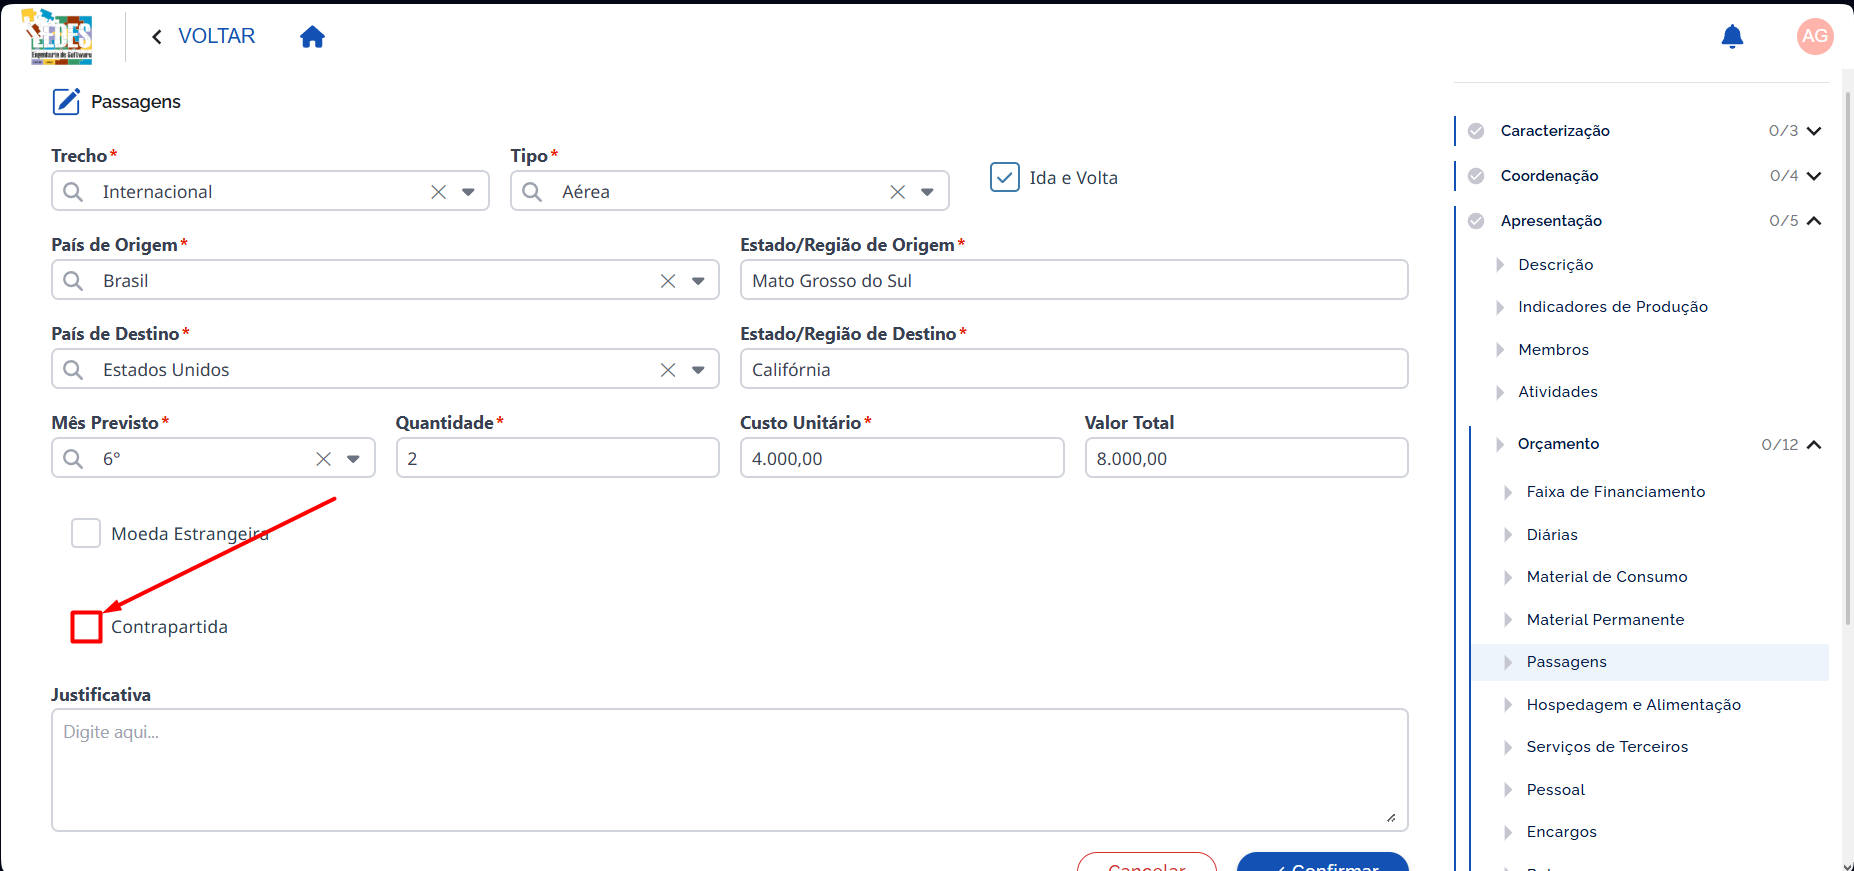Screen dimensions: 1854x871
Task: Clear the Tipo Aérea selection
Action: pyautogui.click(x=897, y=192)
